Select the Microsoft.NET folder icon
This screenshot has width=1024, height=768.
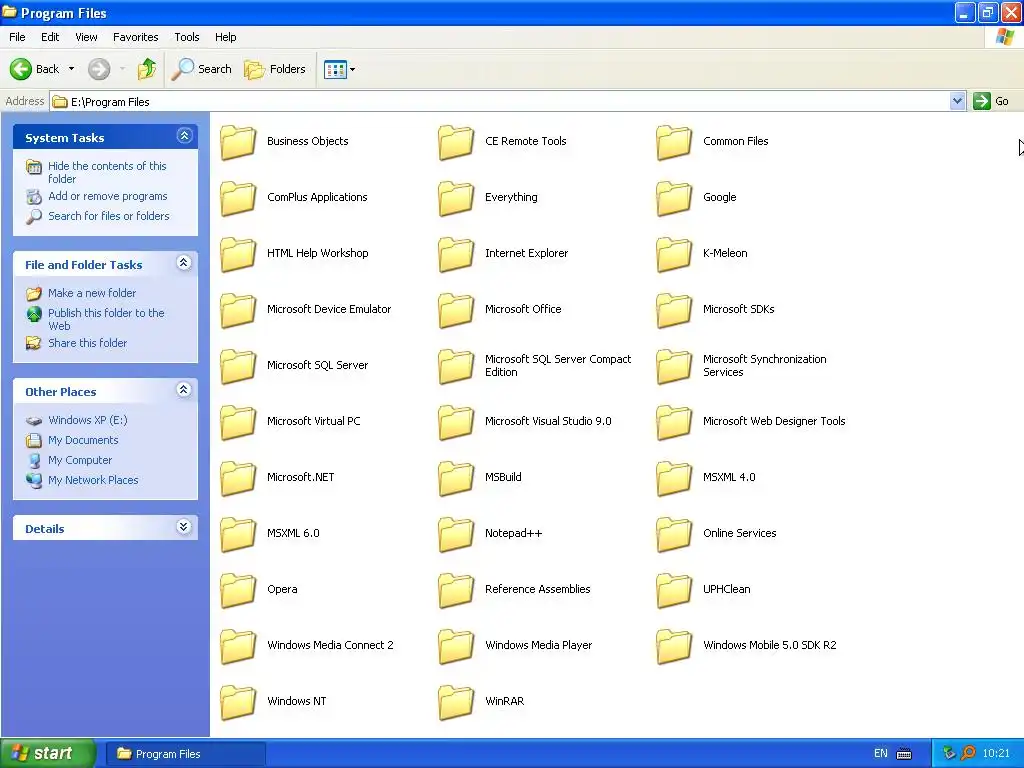click(x=238, y=479)
